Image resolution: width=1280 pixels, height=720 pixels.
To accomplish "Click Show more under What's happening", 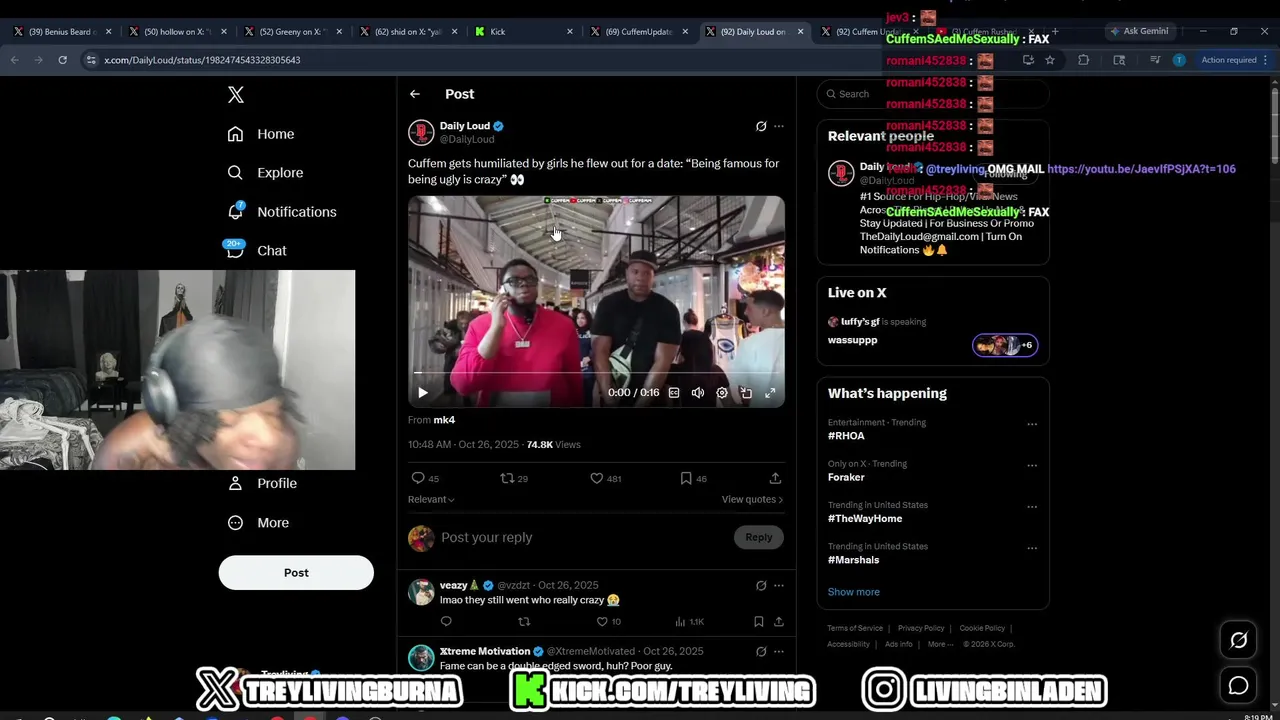I will (854, 592).
